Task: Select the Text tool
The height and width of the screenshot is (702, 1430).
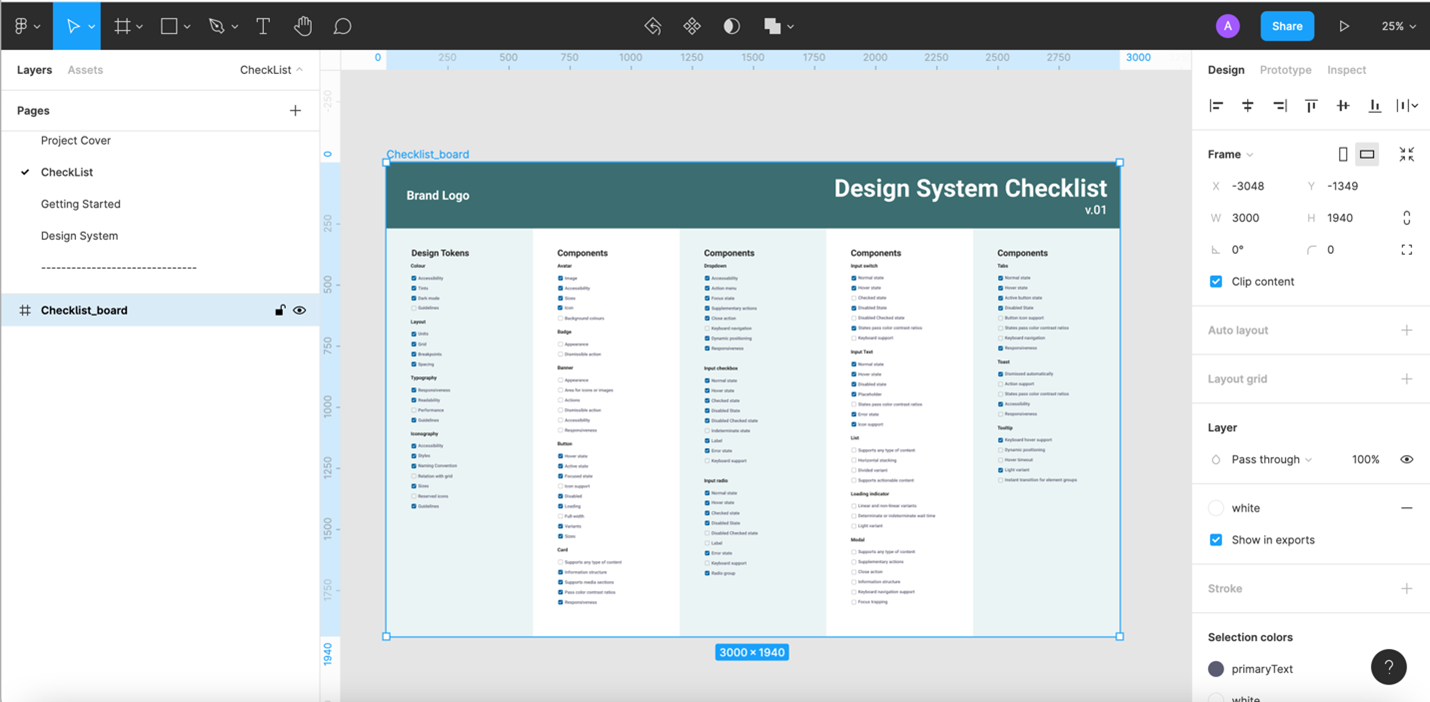Action: [263, 26]
